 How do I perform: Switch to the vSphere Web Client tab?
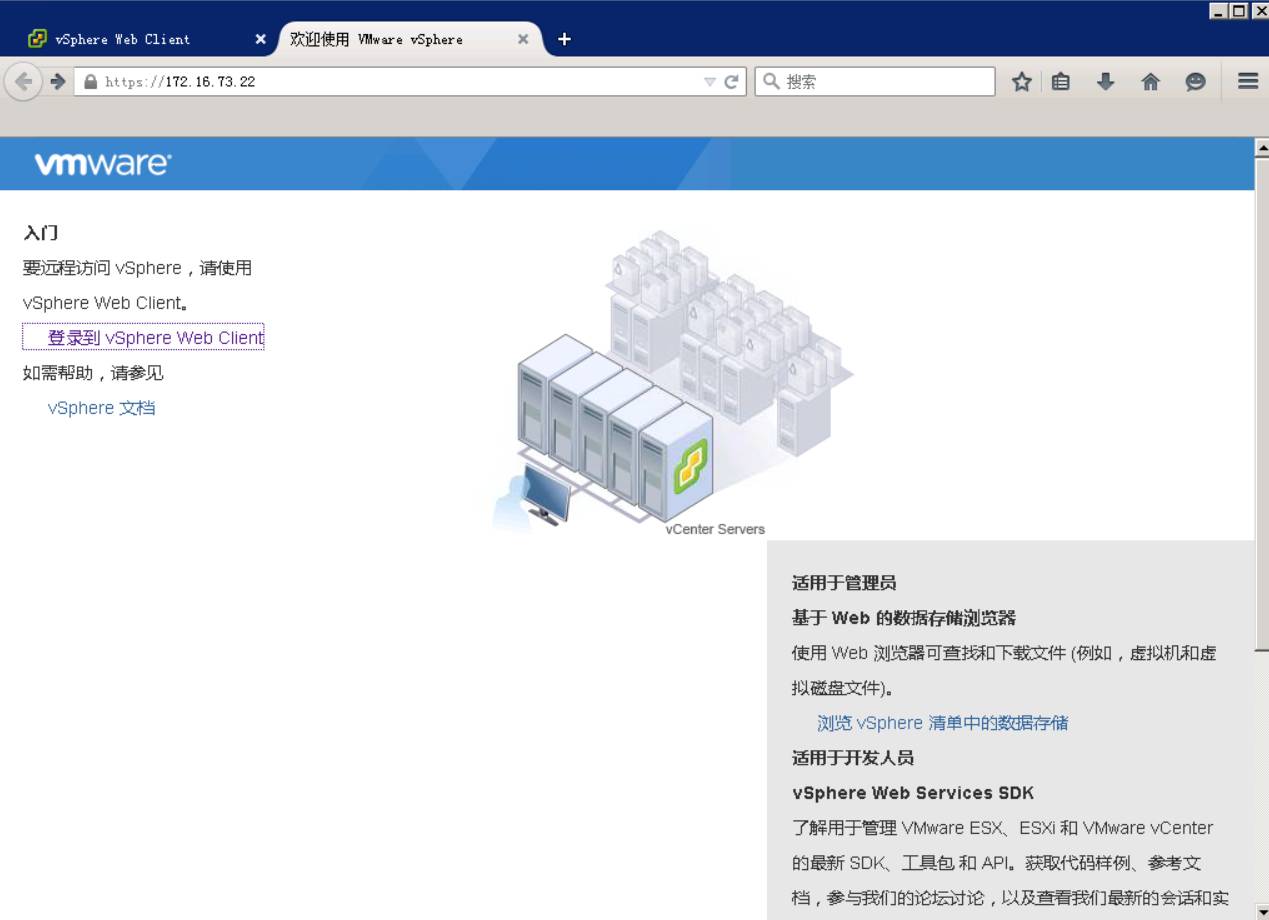pyautogui.click(x=147, y=39)
